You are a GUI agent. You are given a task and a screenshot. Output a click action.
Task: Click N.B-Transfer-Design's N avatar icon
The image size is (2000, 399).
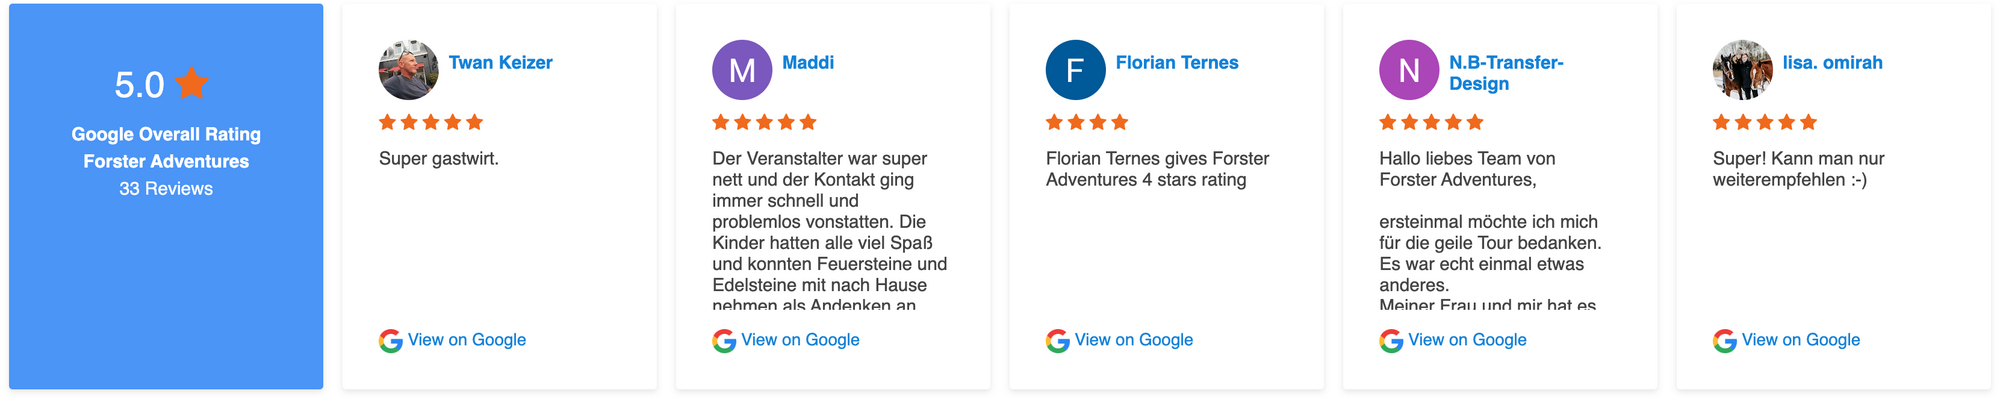(1409, 70)
